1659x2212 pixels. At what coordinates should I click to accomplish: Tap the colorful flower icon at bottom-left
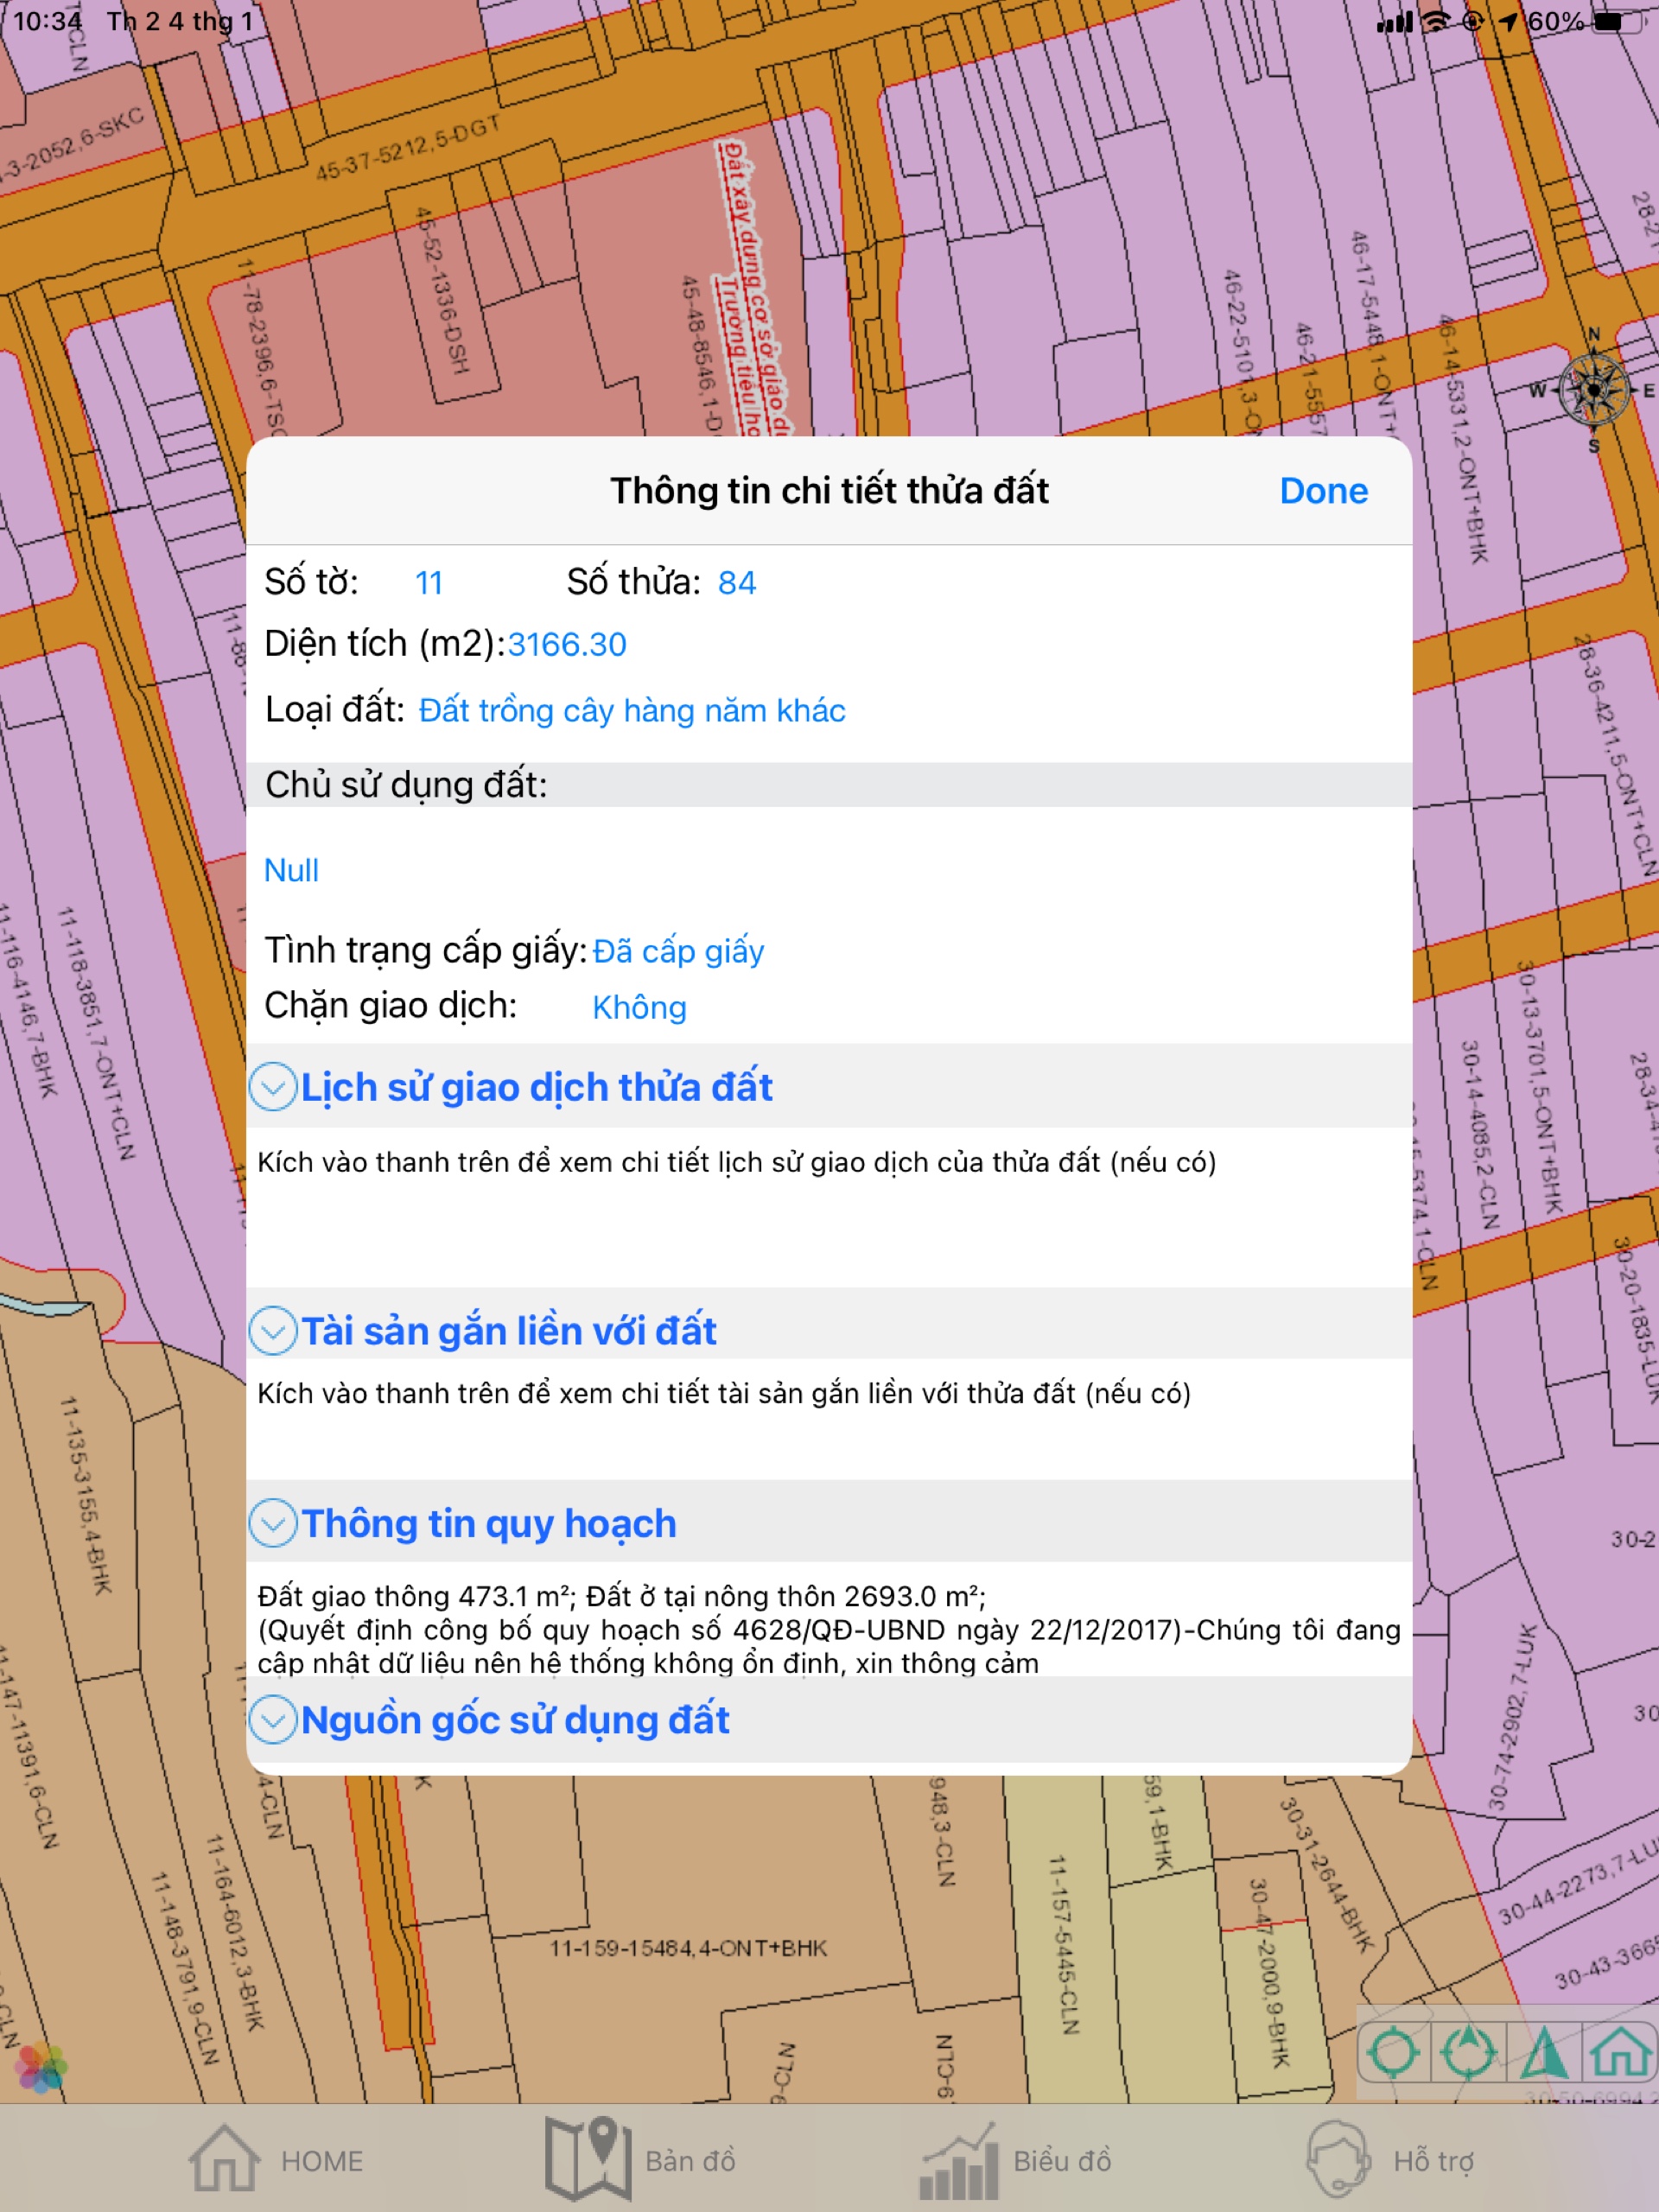pyautogui.click(x=41, y=2067)
